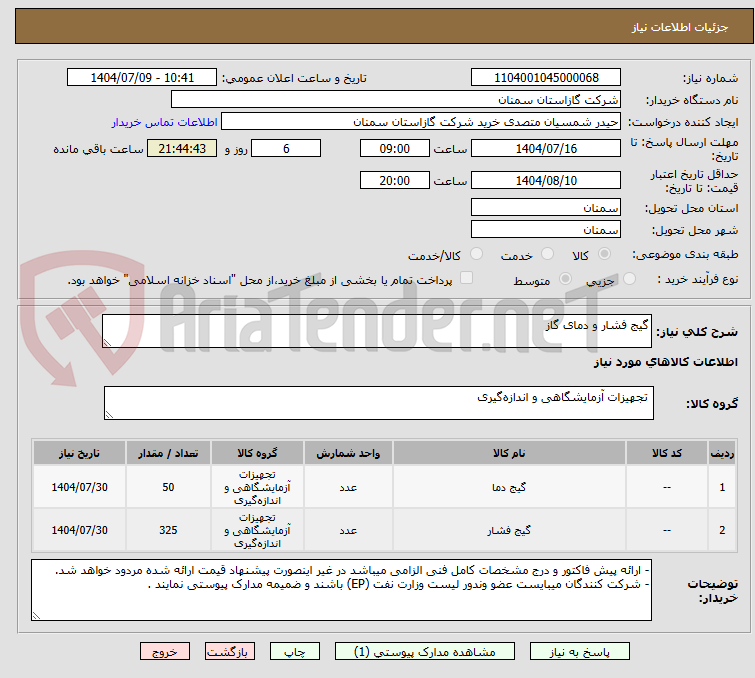The image size is (755, 678).
Task: Select the جزیی purchase type radio
Action: click(629, 279)
